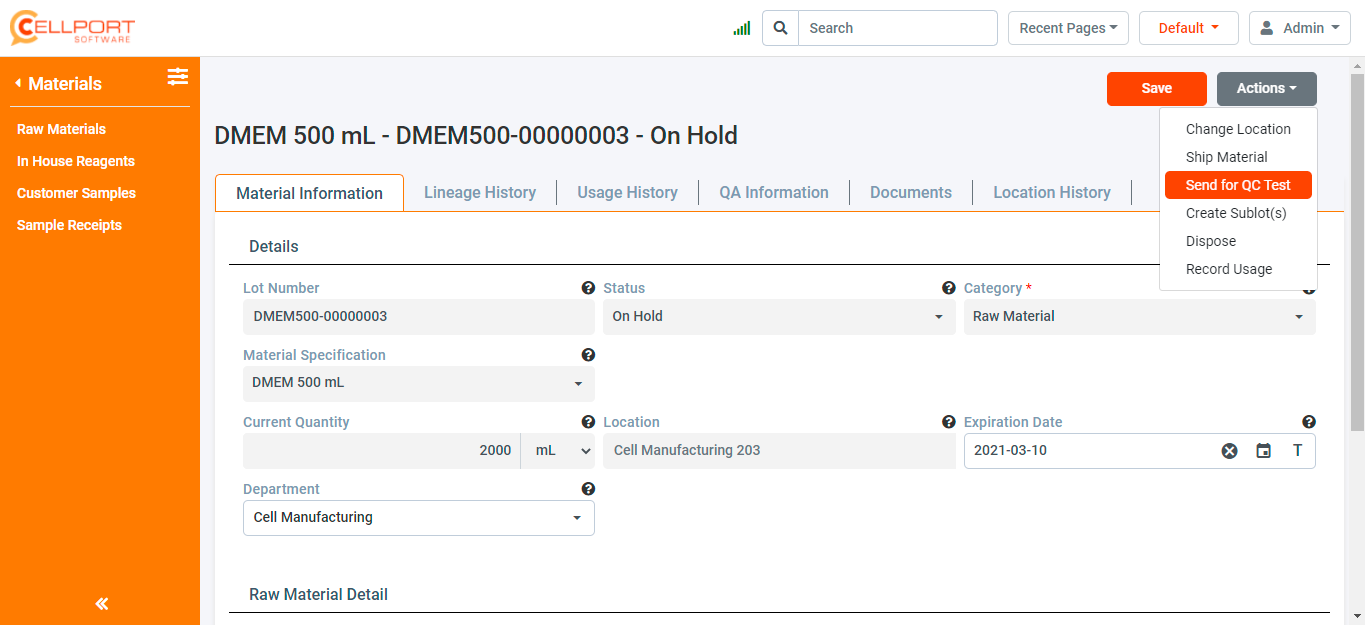Image resolution: width=1365 pixels, height=625 pixels.
Task: Click the signal strength bars icon
Action: coord(741,29)
